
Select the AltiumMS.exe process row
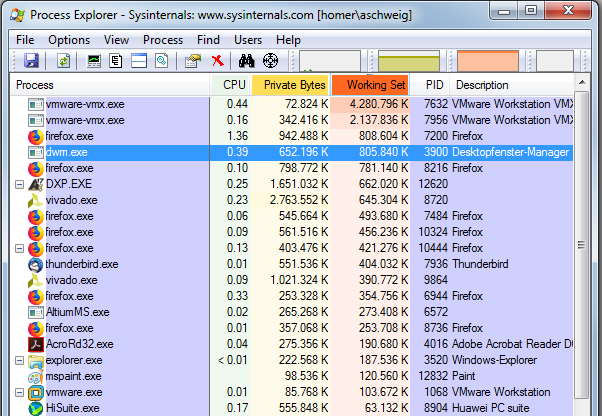pos(292,312)
